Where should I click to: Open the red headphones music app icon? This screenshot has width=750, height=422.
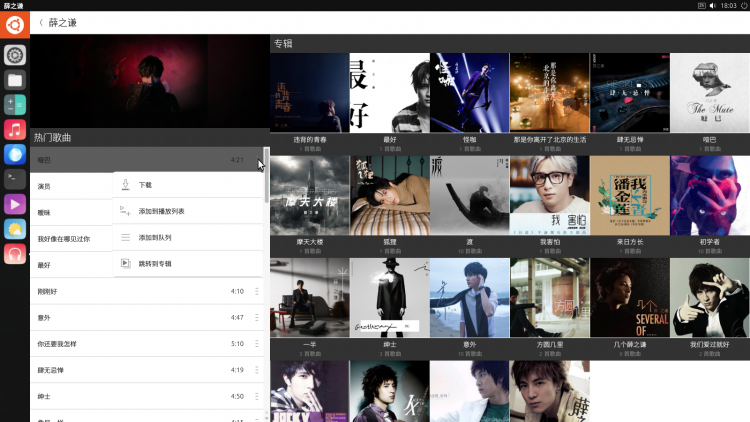point(15,254)
